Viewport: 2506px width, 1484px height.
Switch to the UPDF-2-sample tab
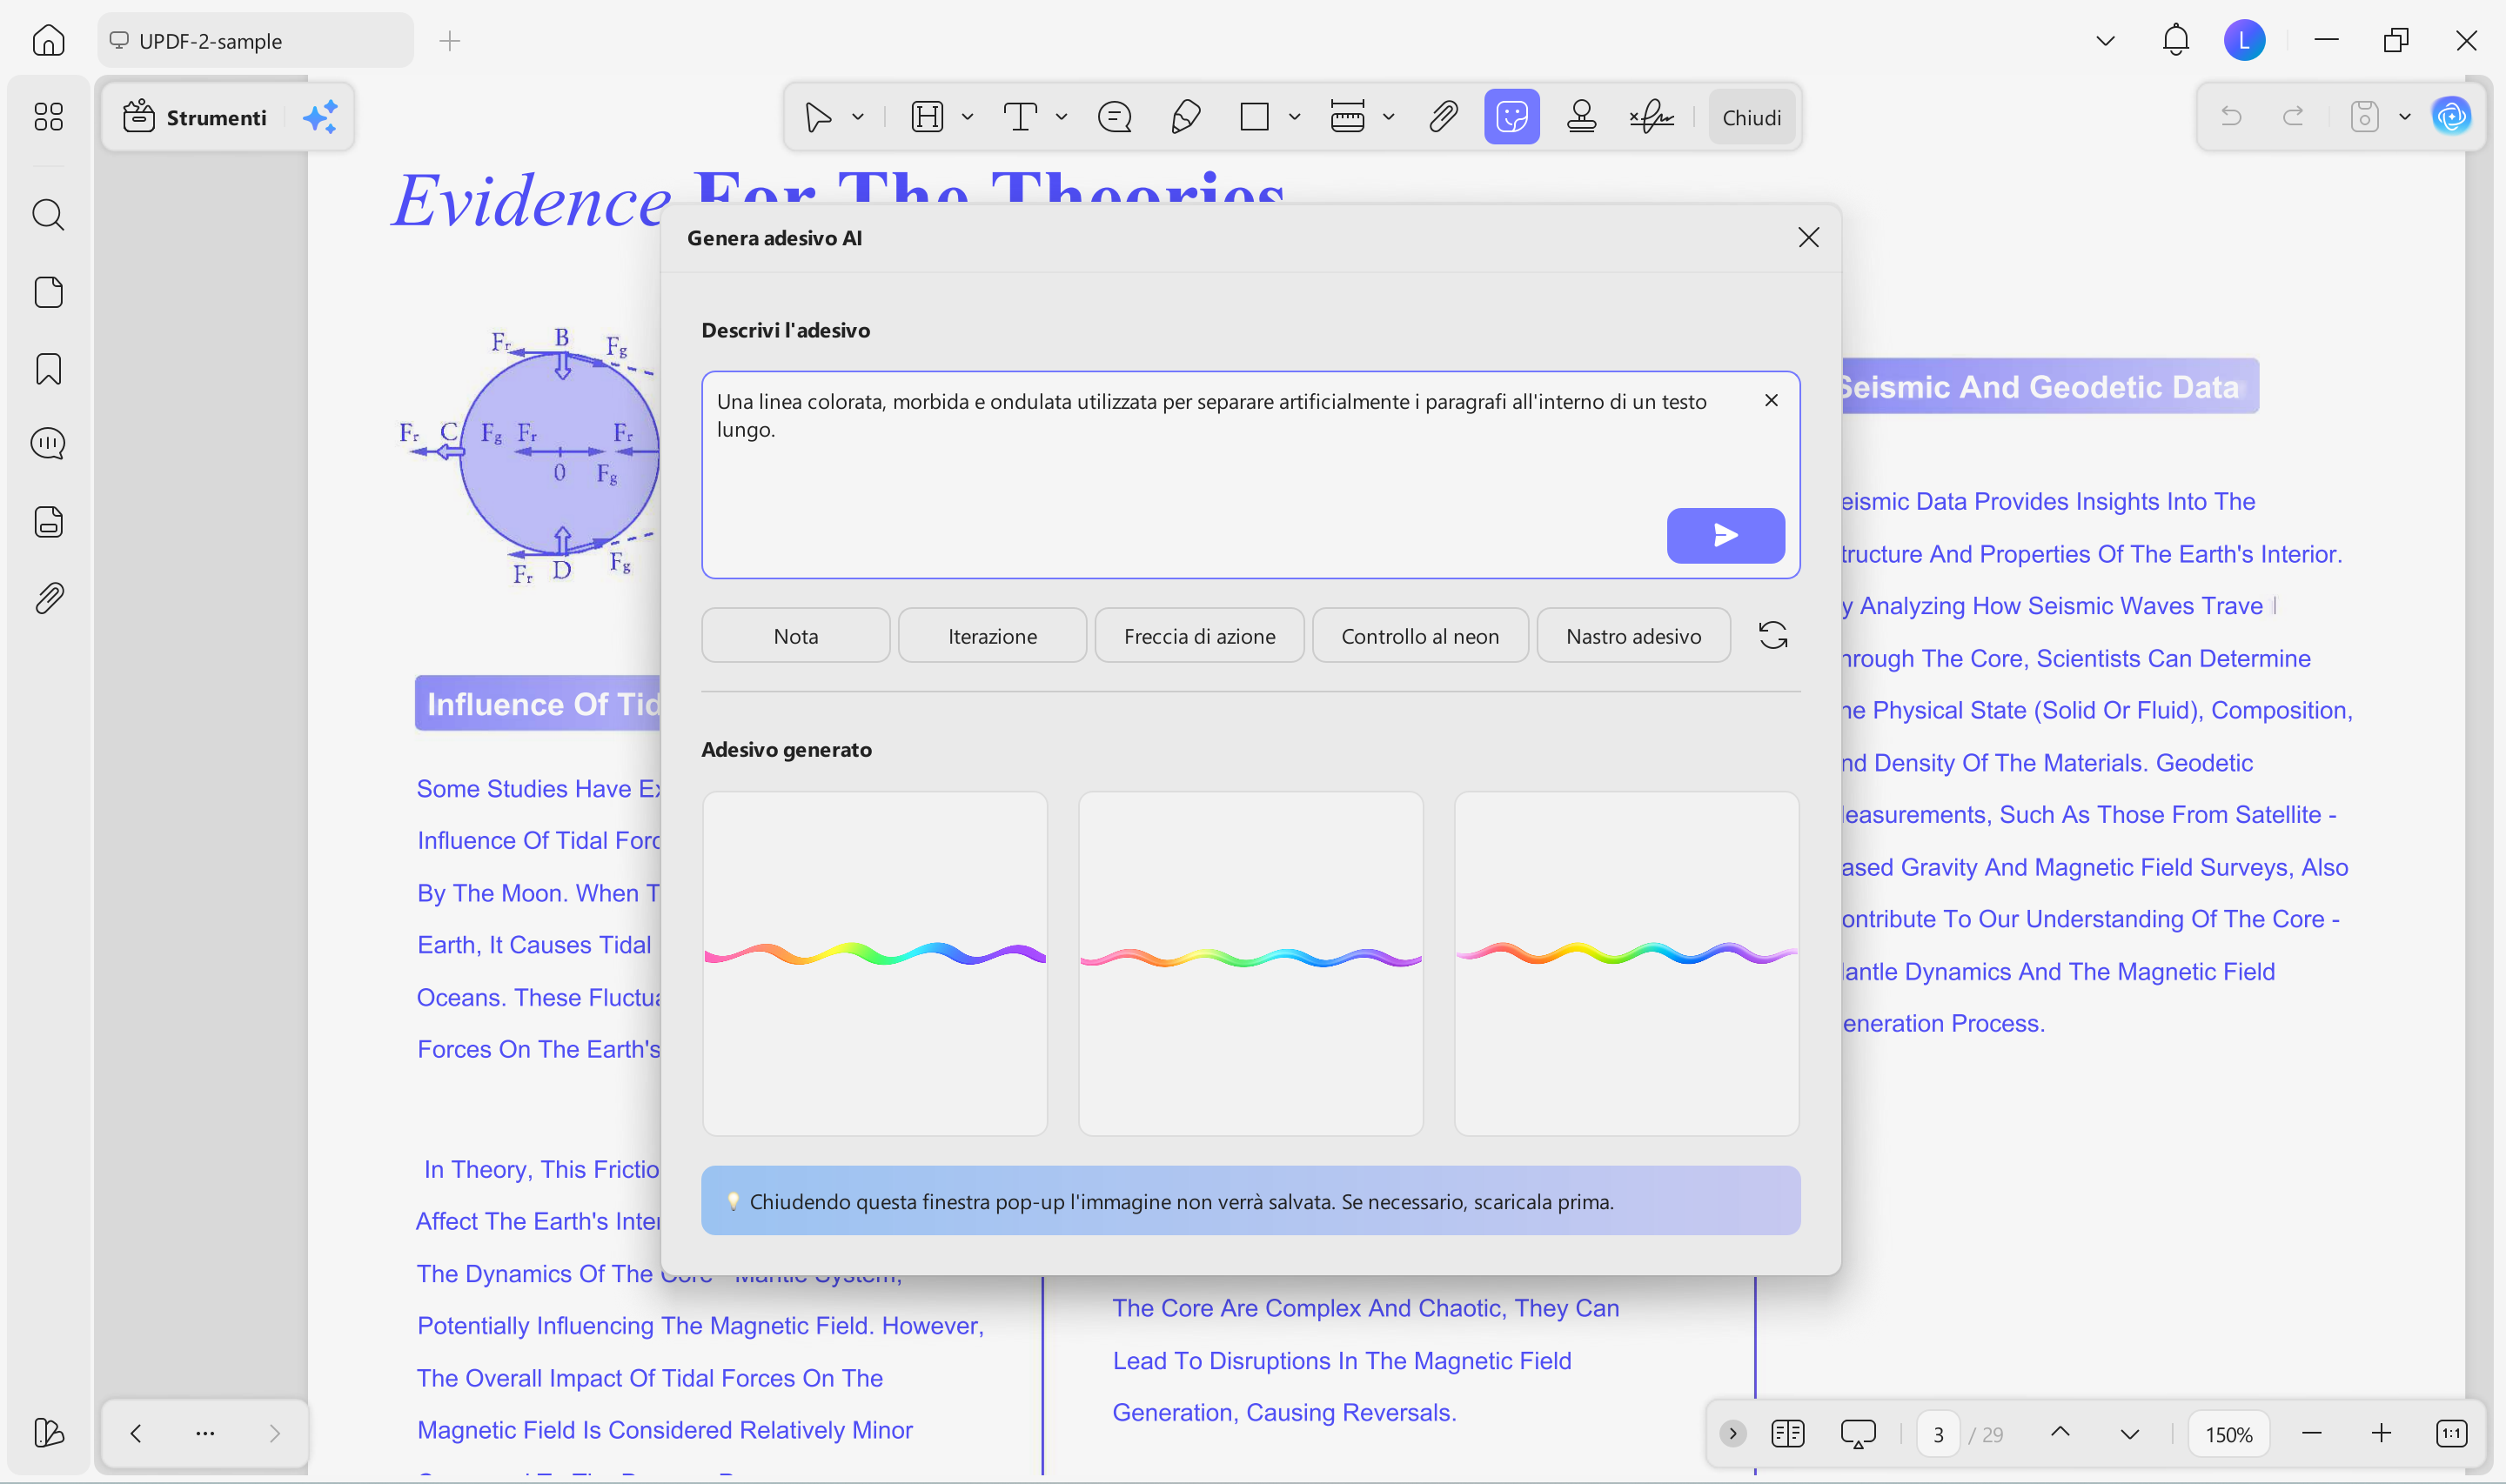[255, 41]
